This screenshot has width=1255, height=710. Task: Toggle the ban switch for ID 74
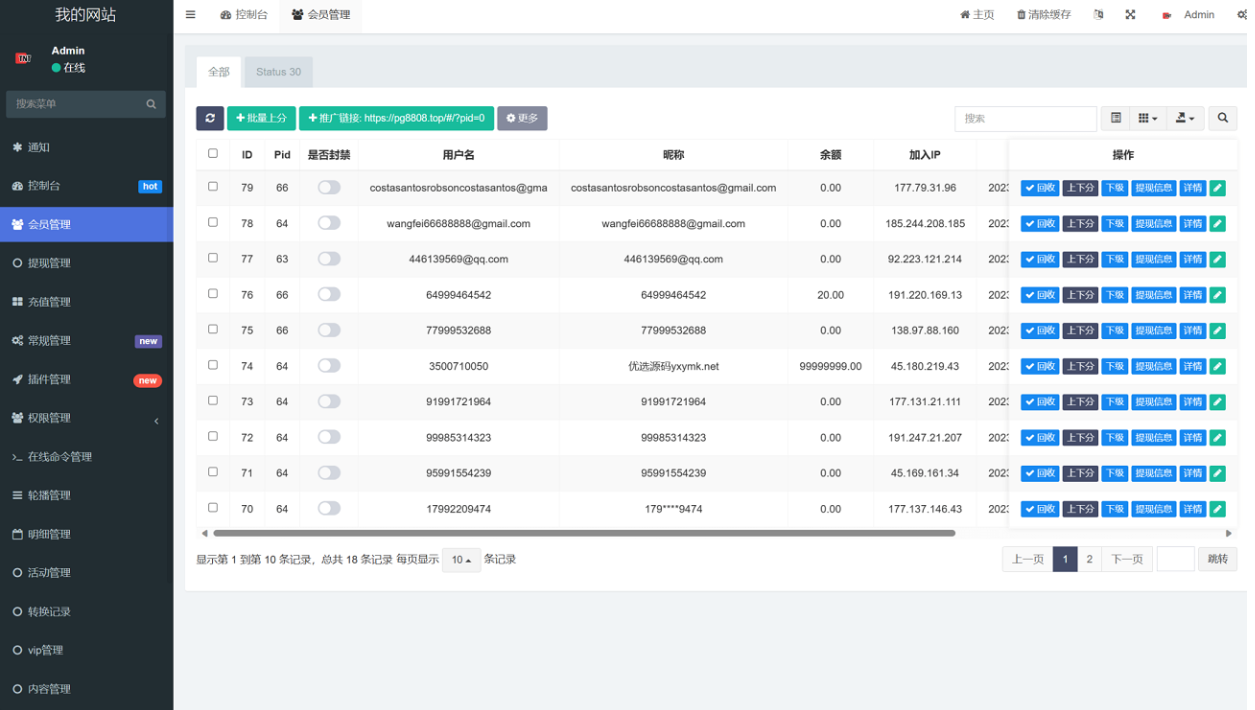coord(329,366)
